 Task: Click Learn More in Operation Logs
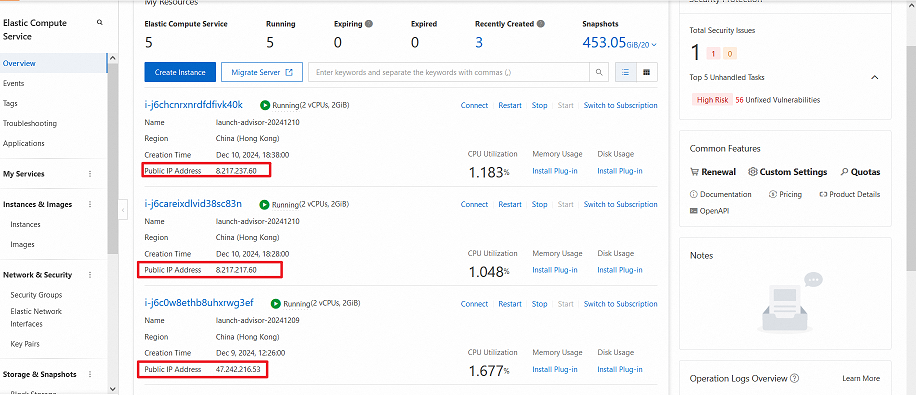point(861,379)
